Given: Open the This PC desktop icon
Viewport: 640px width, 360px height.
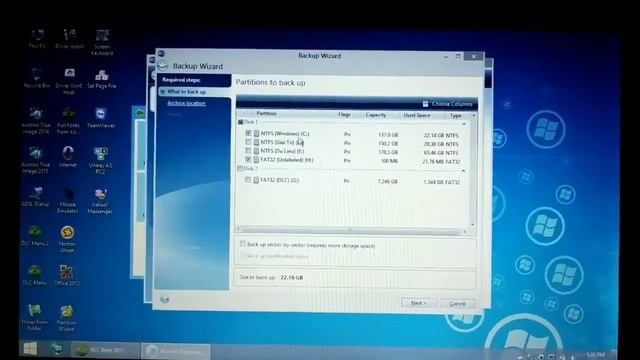Looking at the screenshot, I should coord(37,38).
